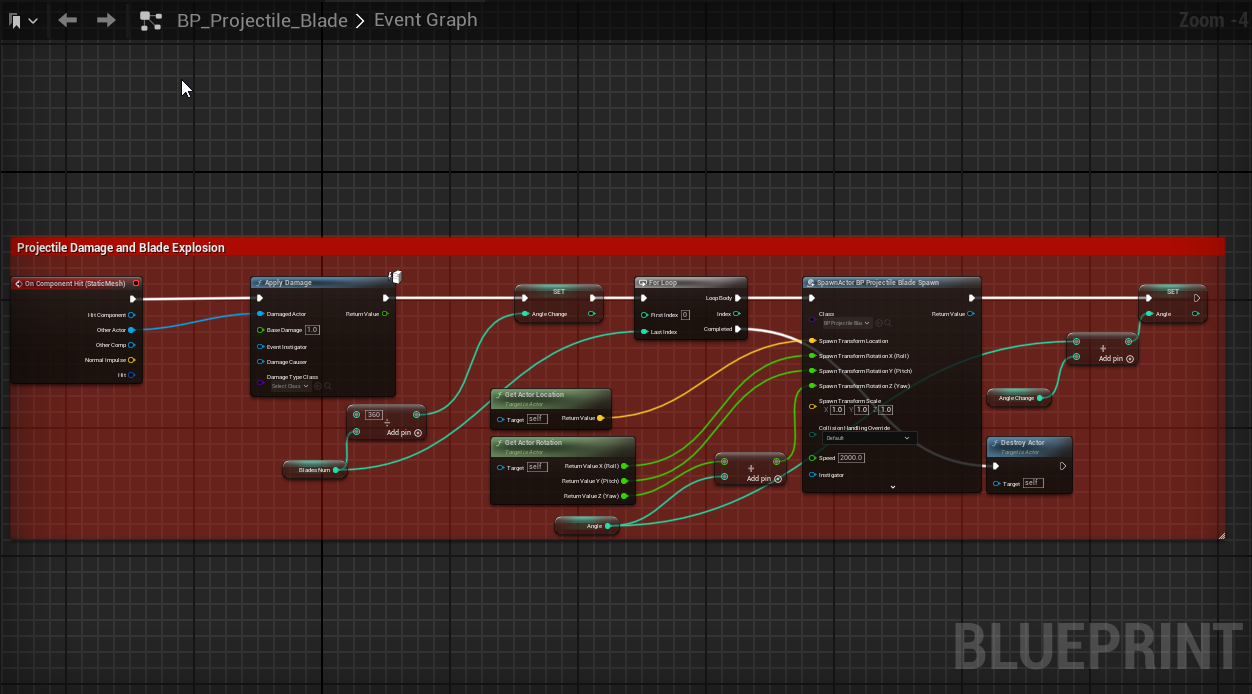Select the Angle variable get node

587,525
